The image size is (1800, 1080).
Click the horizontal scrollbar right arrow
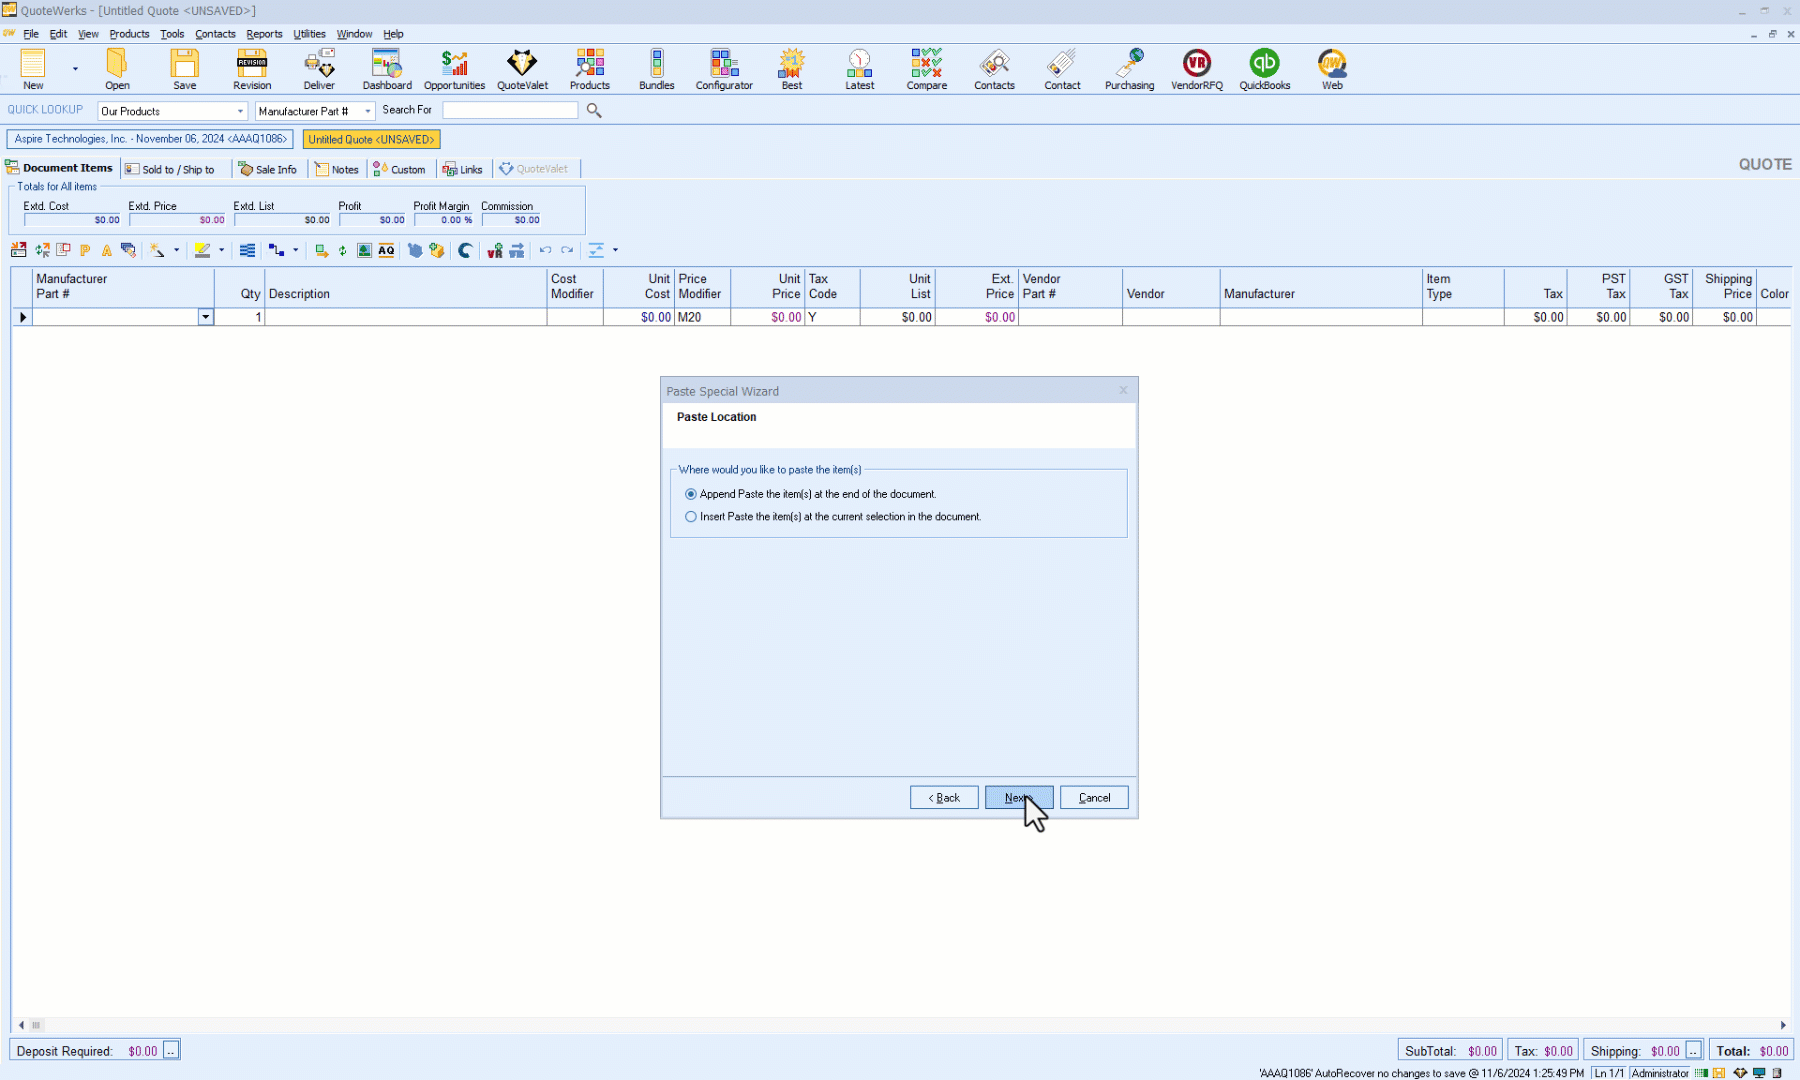[x=1783, y=1025]
